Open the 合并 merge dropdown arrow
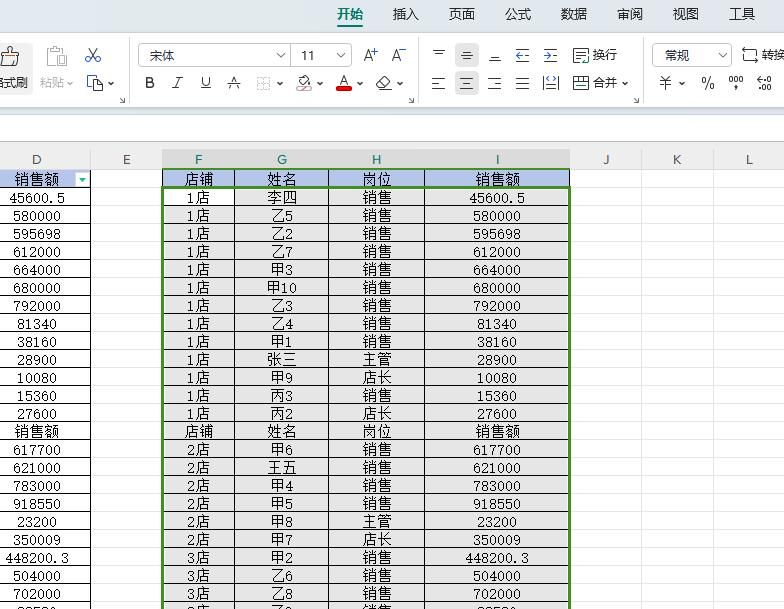The width and height of the screenshot is (784, 609). click(625, 84)
